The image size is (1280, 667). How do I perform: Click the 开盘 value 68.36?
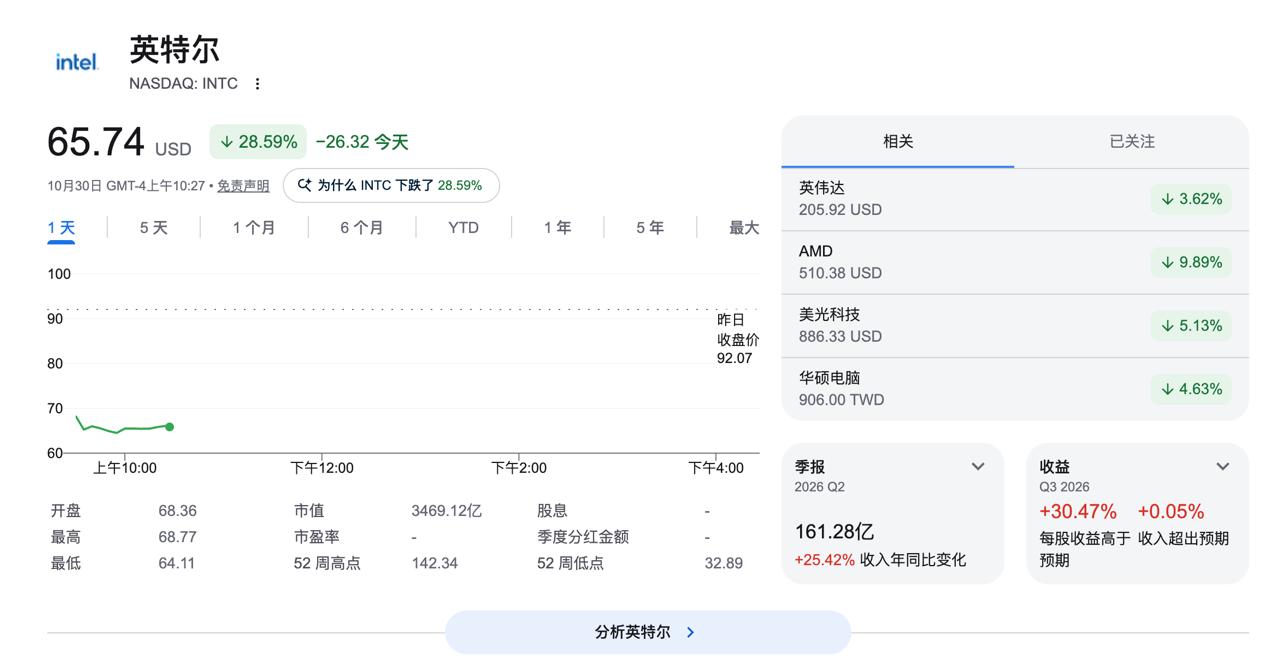(x=177, y=511)
